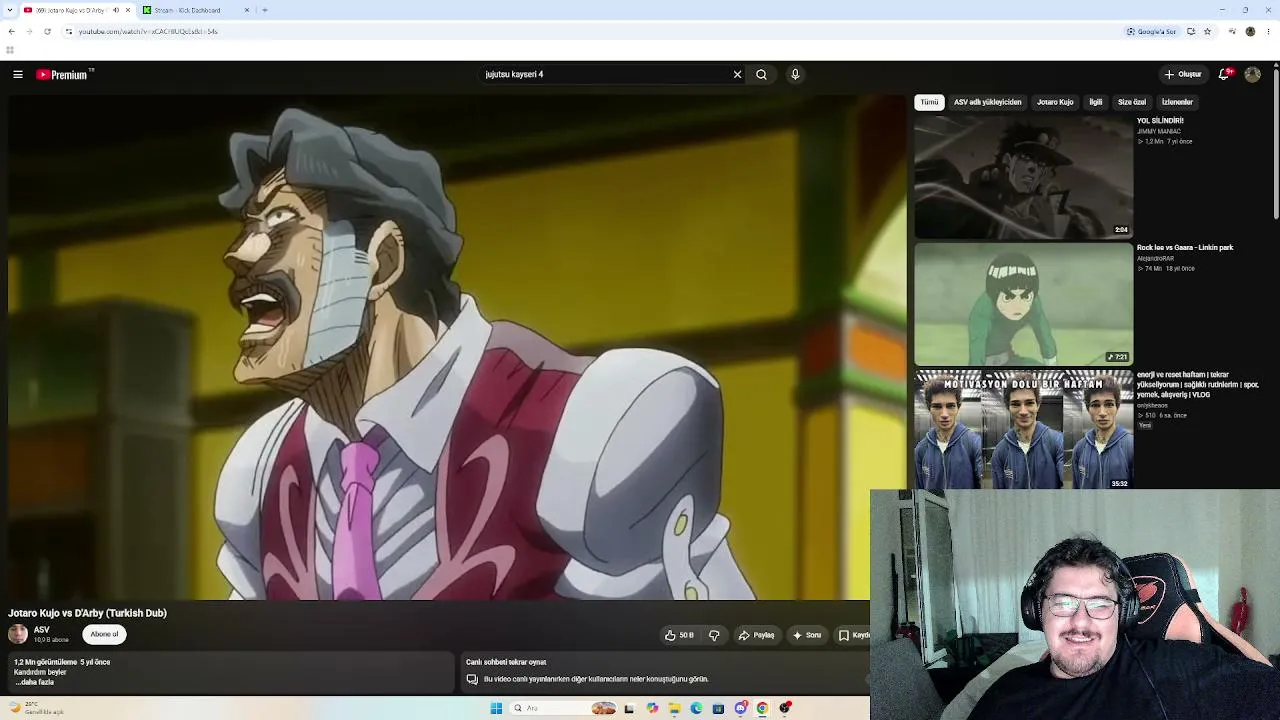1280x720 pixels.
Task: Clear the search box with the X
Action: (737, 74)
